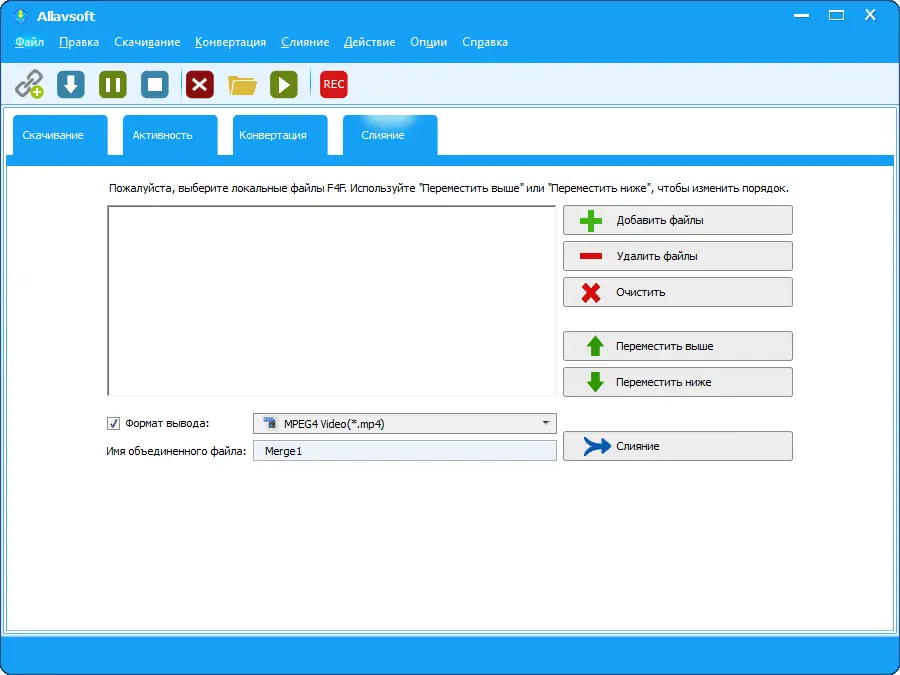
Task: Stop downloads with the stop icon
Action: click(x=154, y=84)
